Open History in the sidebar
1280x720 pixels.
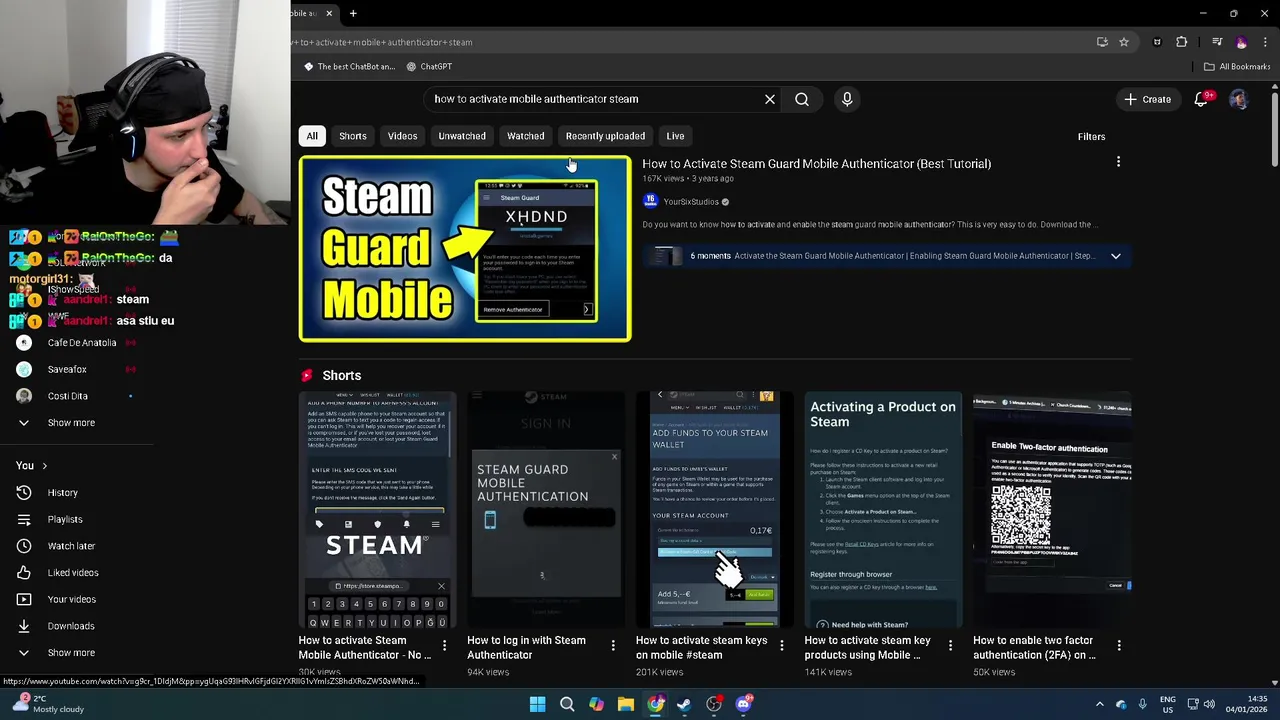click(62, 493)
